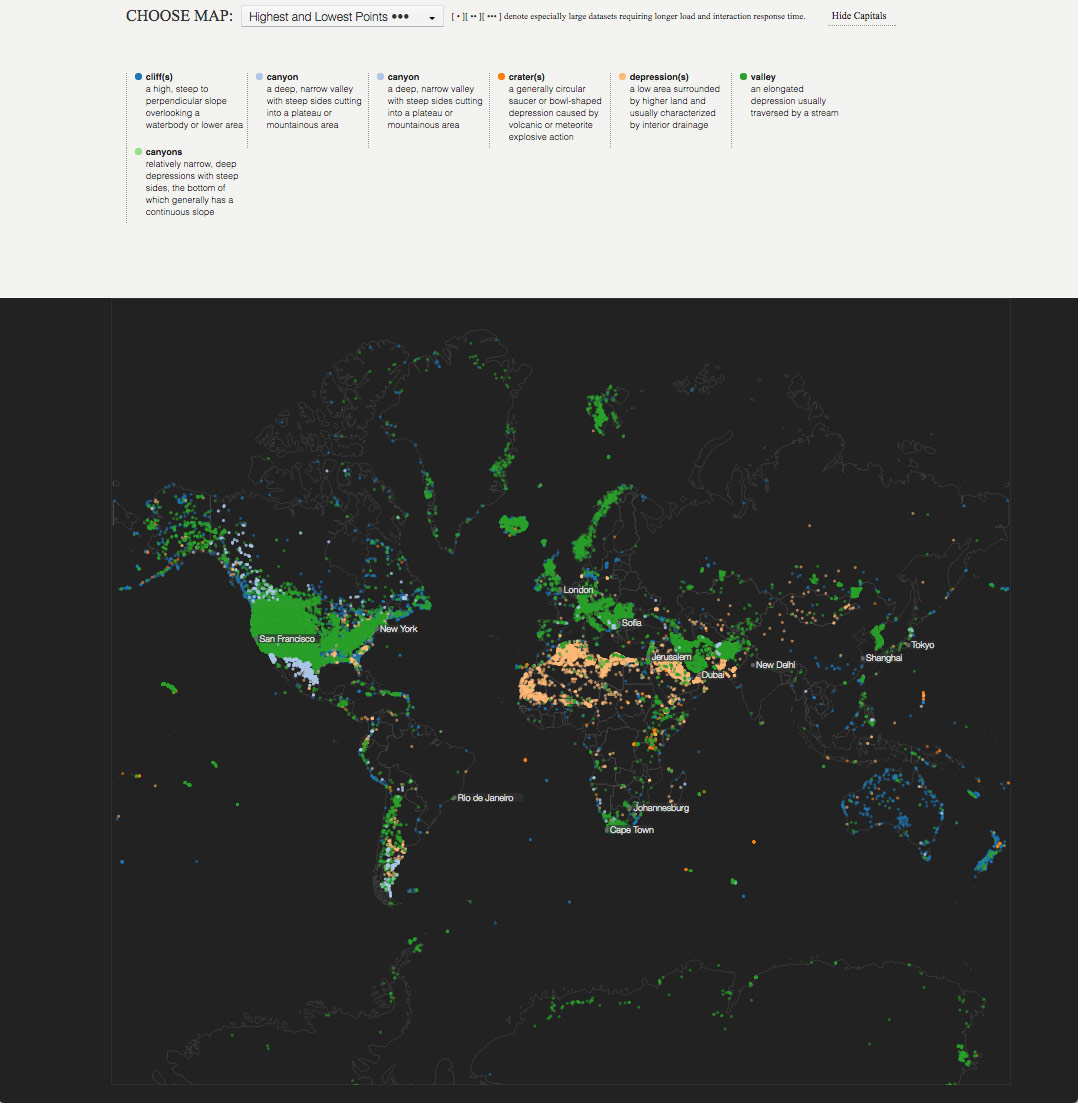Click the Hide Capitals link
Image resolution: width=1078 pixels, height=1103 pixels.
click(x=858, y=15)
